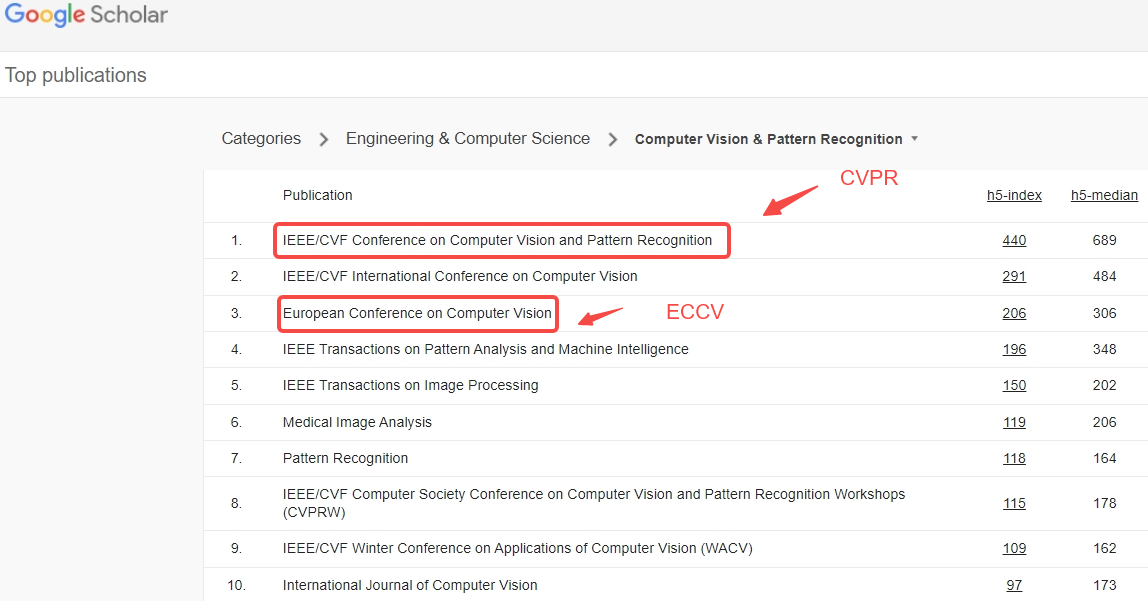Open the Computer Vision & Pattern Recognition dropdown arrow
The image size is (1148, 601).
[914, 138]
